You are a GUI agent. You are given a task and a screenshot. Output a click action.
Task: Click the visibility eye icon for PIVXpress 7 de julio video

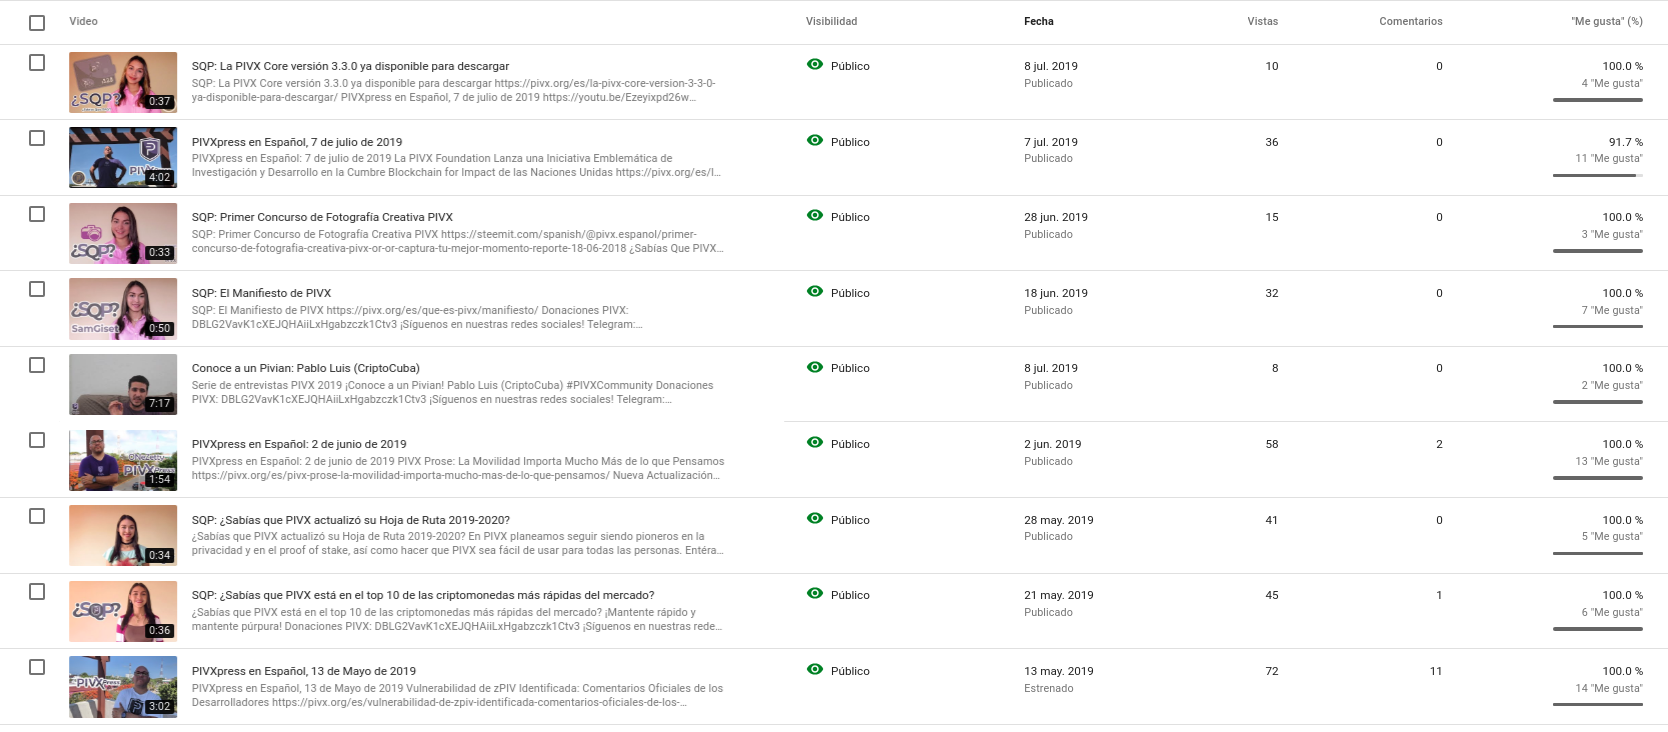point(815,141)
